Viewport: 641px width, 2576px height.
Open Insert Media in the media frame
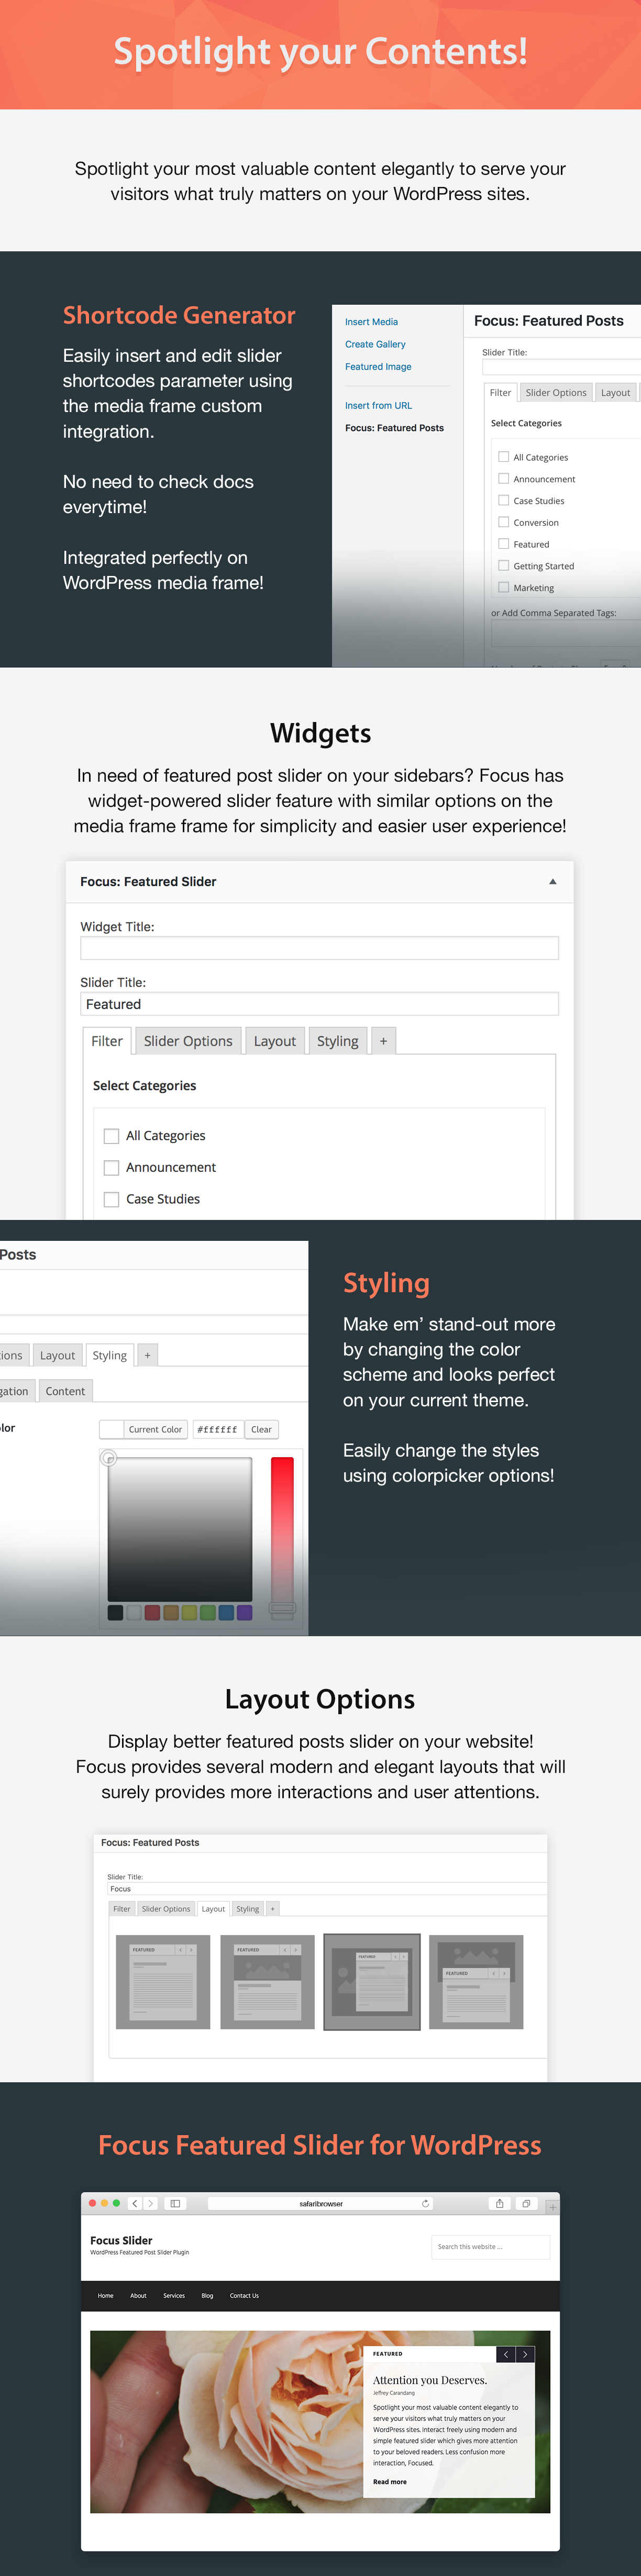pyautogui.click(x=371, y=322)
